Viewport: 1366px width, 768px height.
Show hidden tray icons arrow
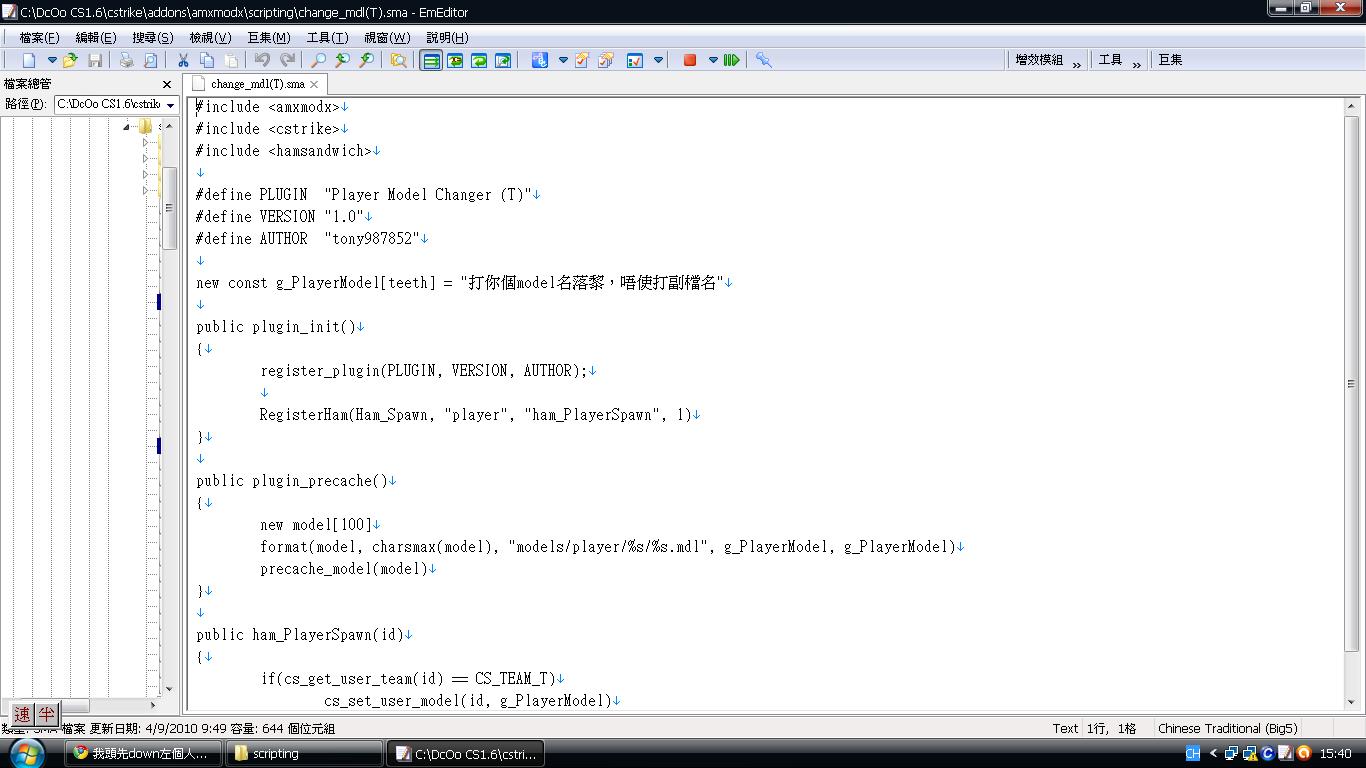point(1214,754)
